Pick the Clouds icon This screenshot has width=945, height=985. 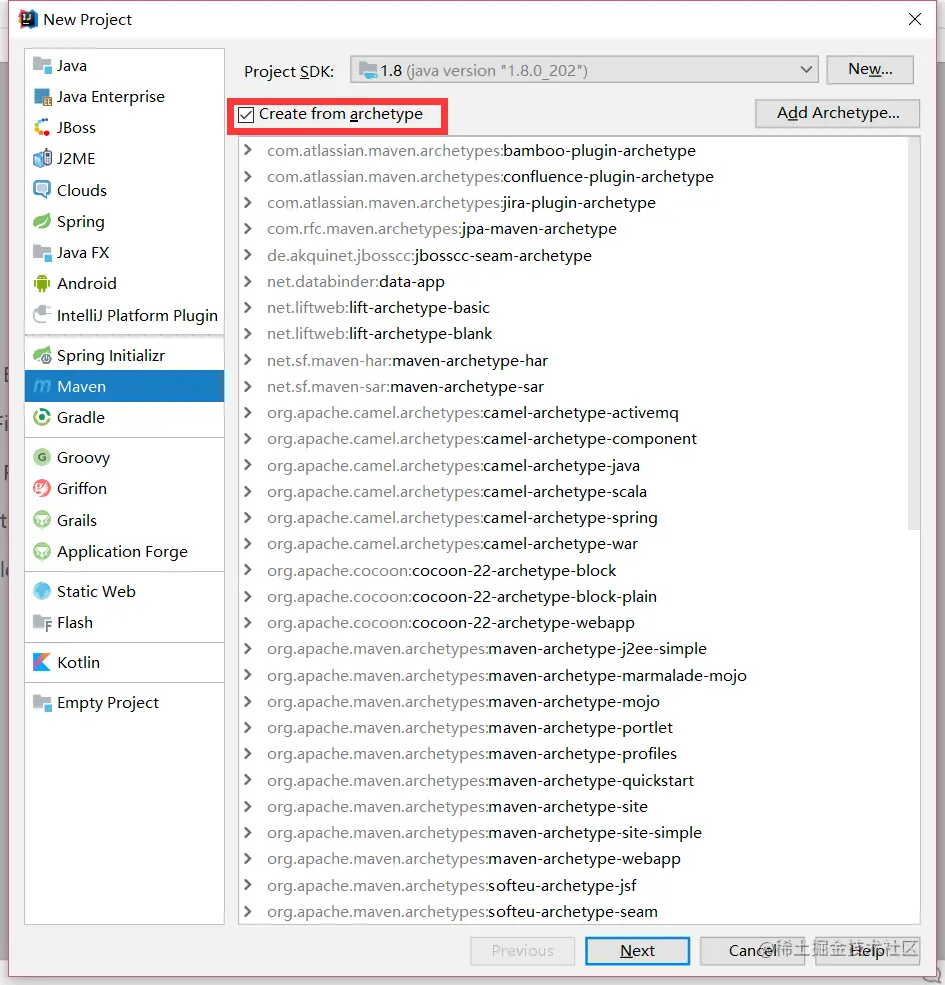click(42, 190)
